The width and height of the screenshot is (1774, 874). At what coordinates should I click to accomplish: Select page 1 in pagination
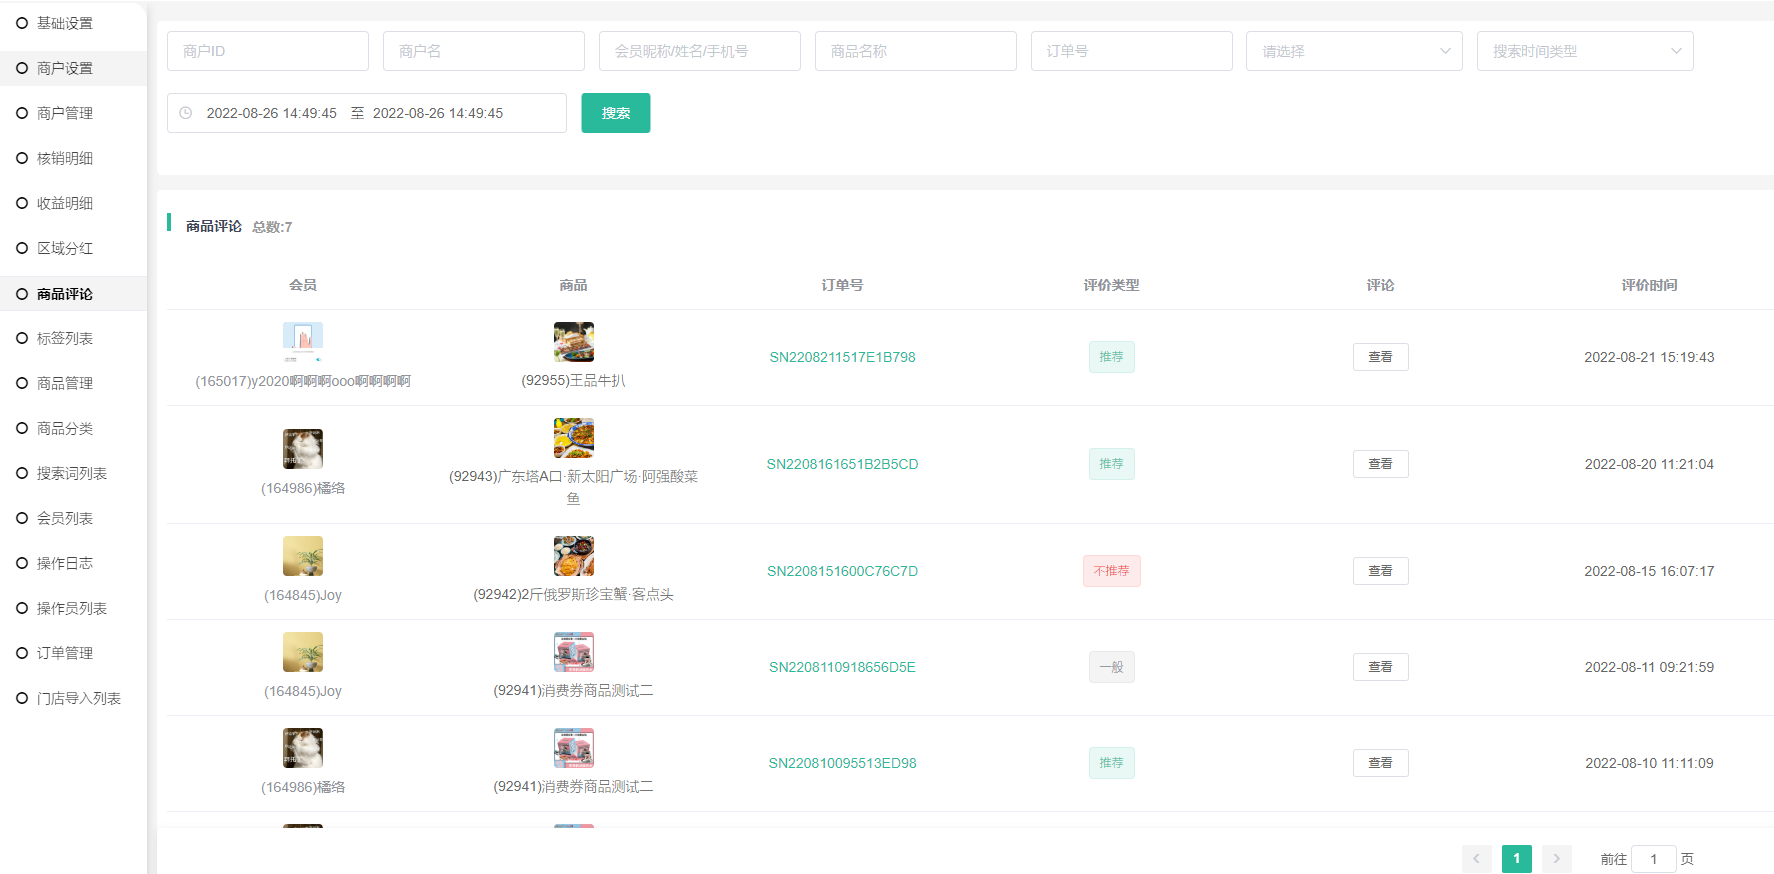tap(1516, 859)
